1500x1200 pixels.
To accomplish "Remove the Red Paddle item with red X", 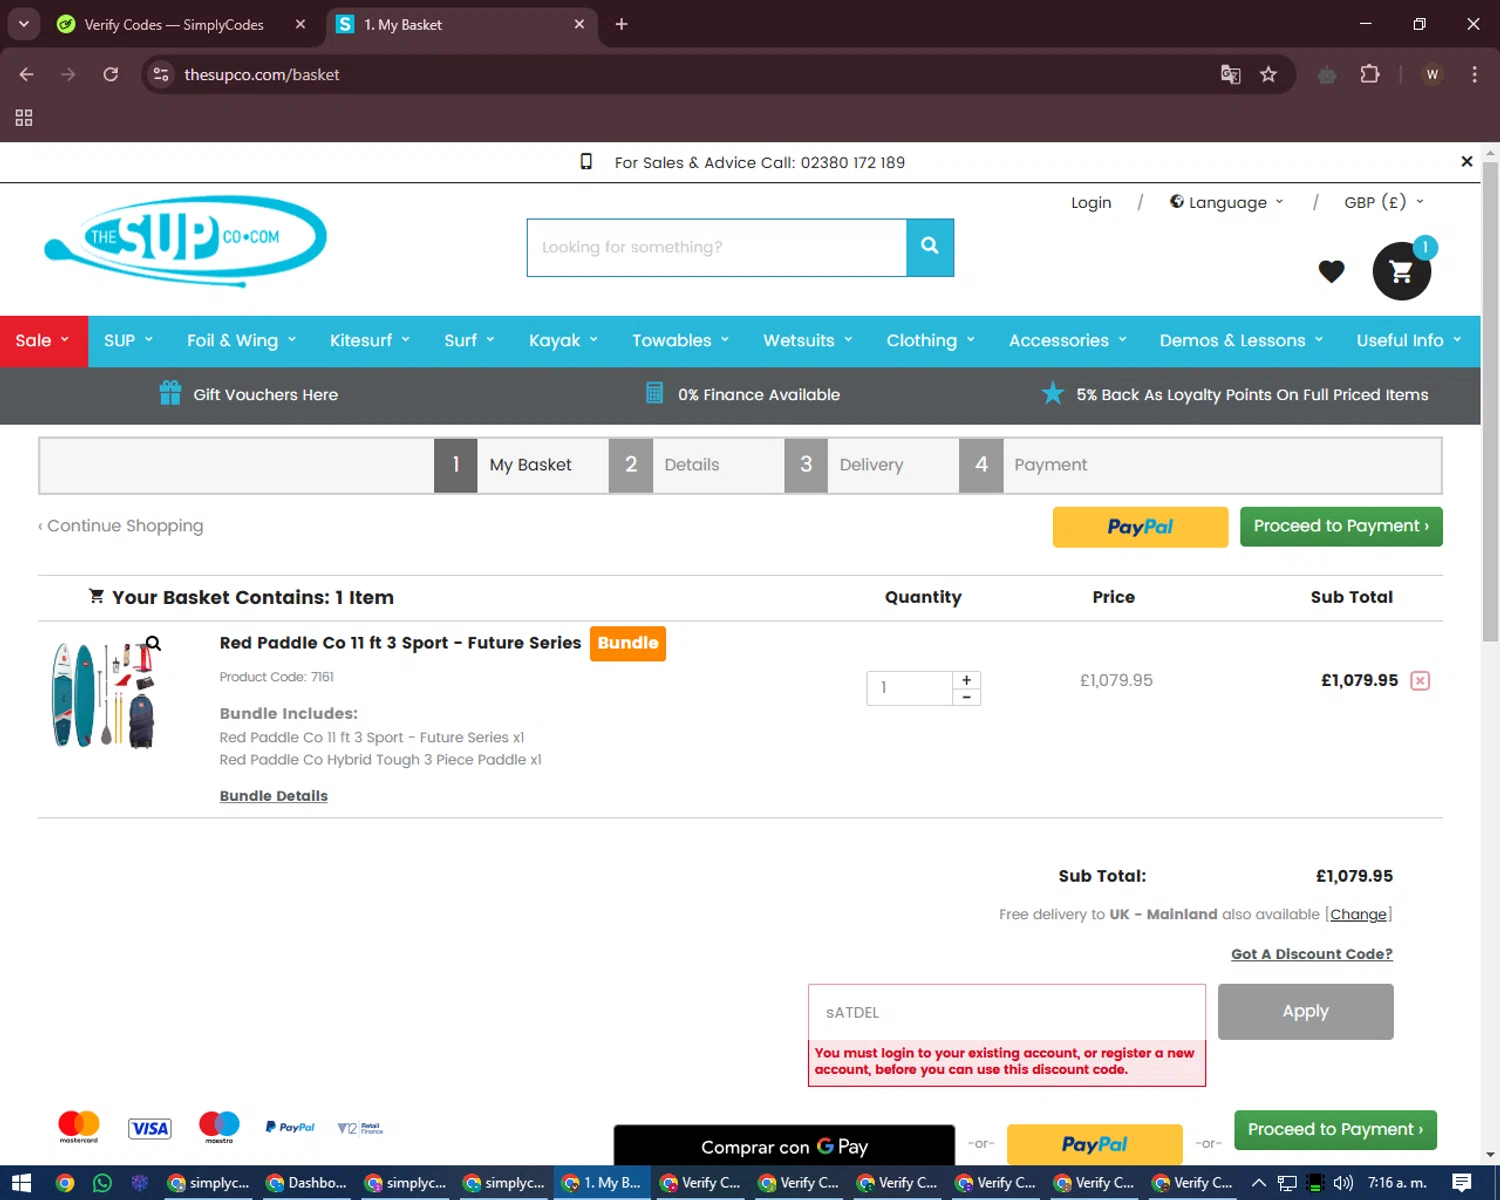I will click(1420, 681).
